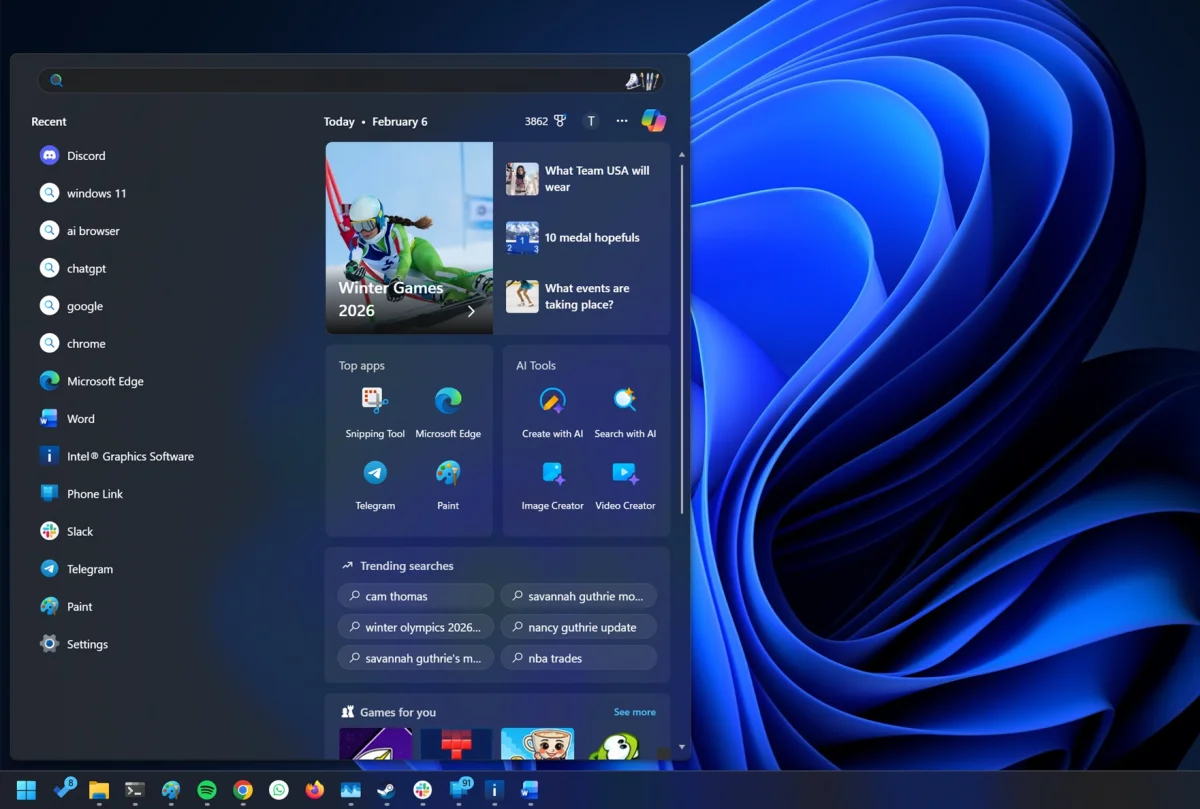This screenshot has width=1200, height=809.
Task: Click the Copilot icon in the header
Action: pyautogui.click(x=654, y=120)
